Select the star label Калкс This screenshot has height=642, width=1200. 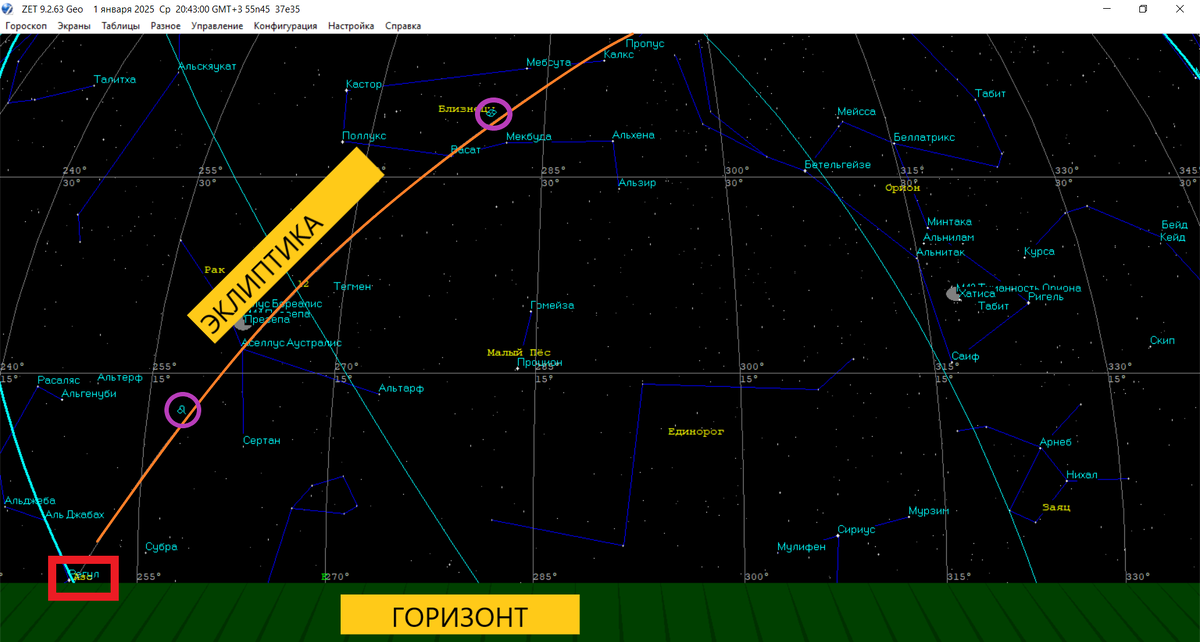coord(619,55)
